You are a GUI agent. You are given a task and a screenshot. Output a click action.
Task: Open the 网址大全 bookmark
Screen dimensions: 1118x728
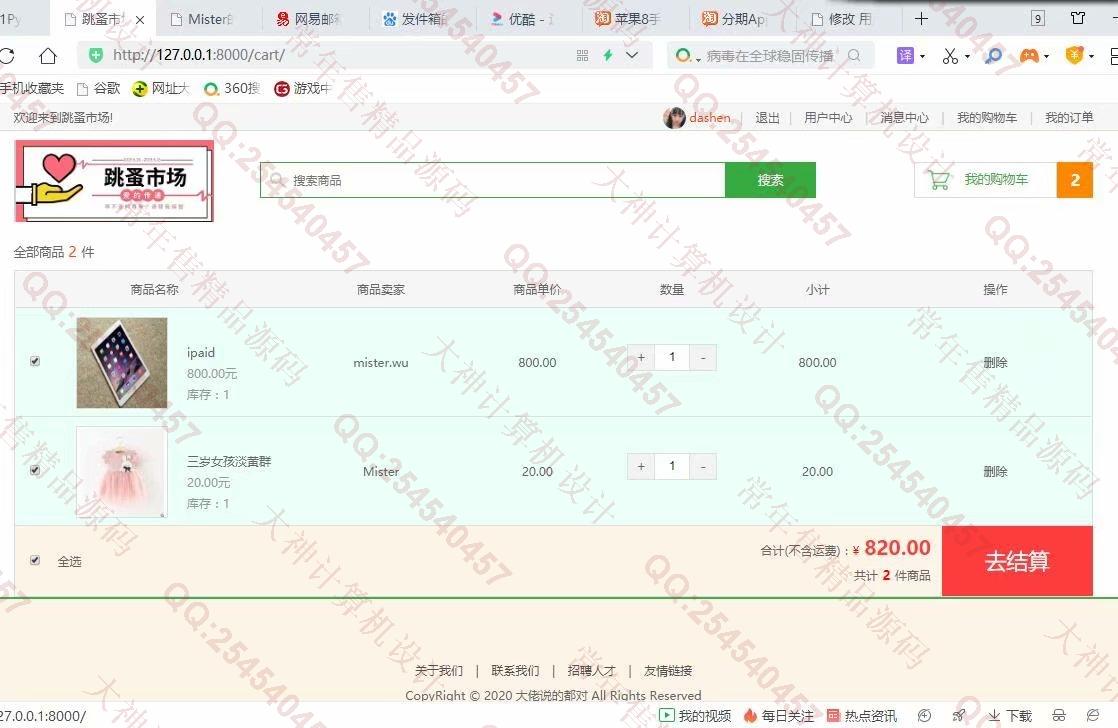161,88
